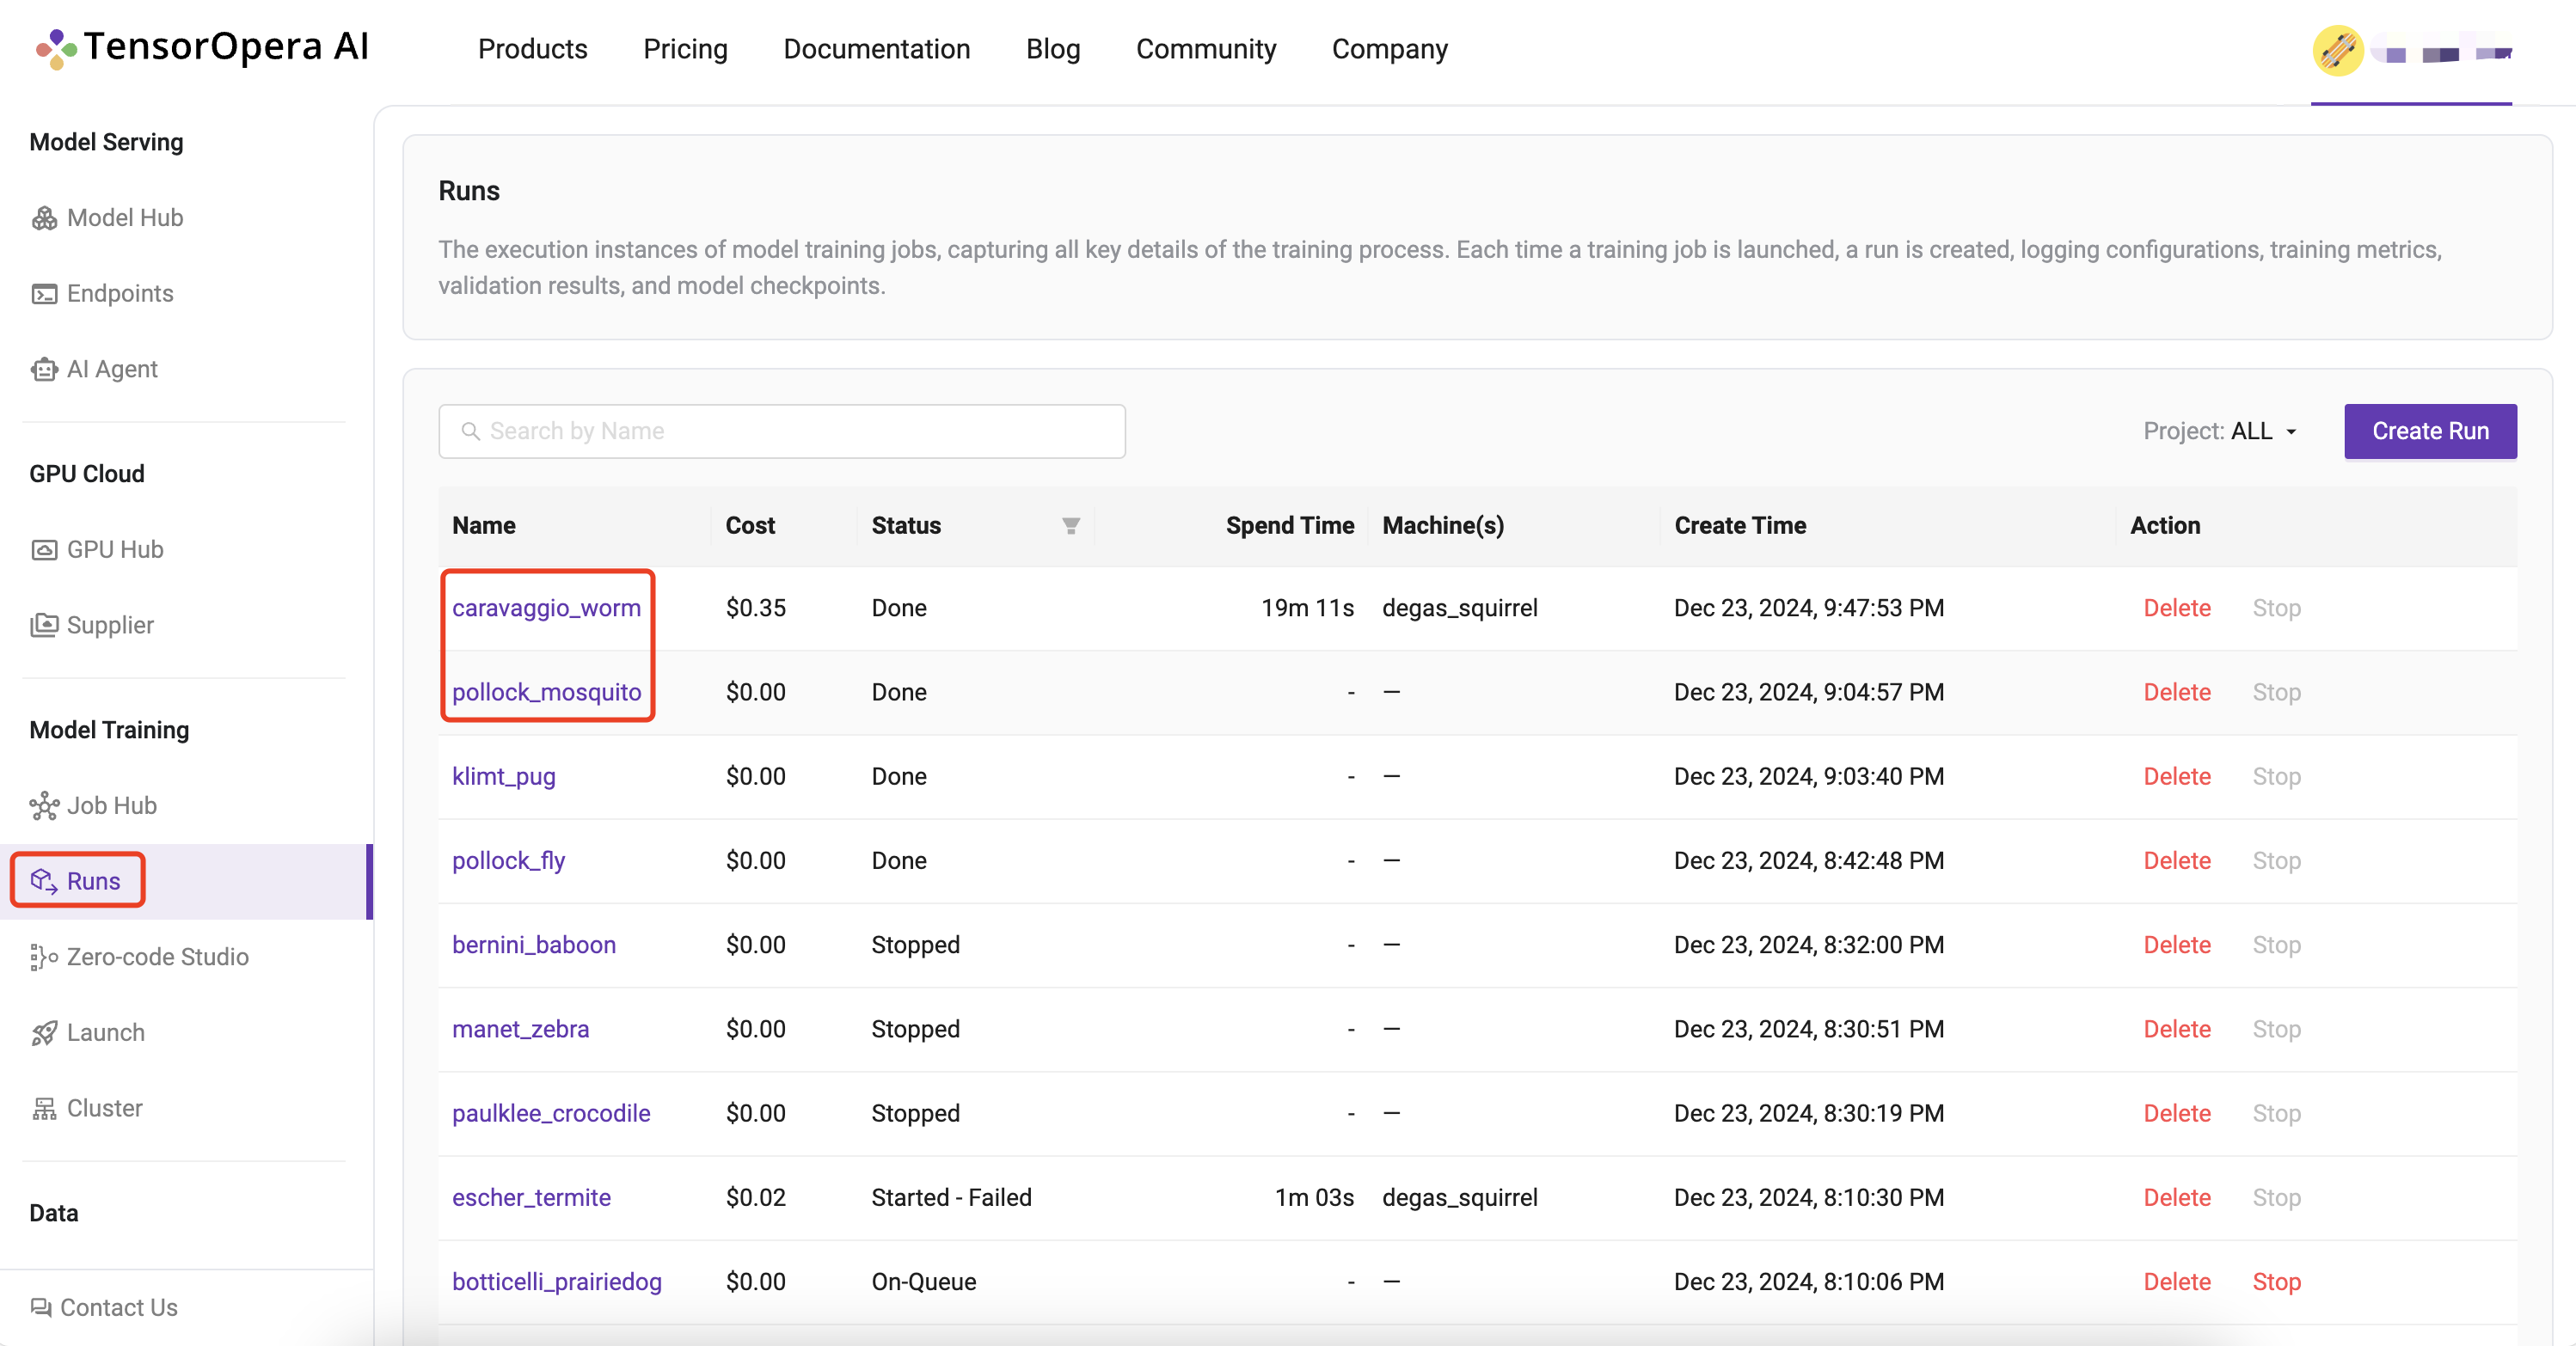This screenshot has height=1346, width=2576.
Task: Navigate to AI Agent sidebar item
Action: [111, 370]
